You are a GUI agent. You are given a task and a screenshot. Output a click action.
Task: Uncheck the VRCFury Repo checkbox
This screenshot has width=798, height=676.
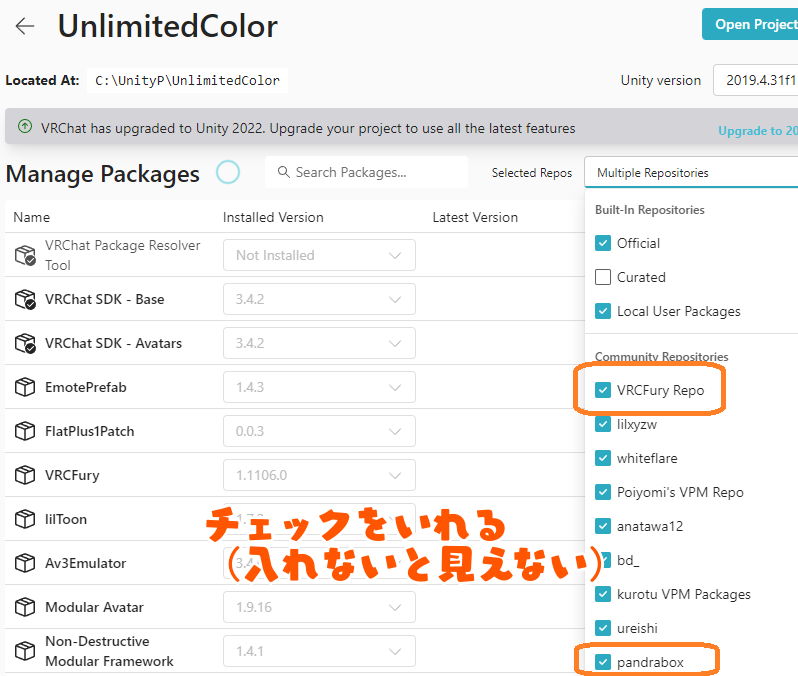click(x=603, y=390)
